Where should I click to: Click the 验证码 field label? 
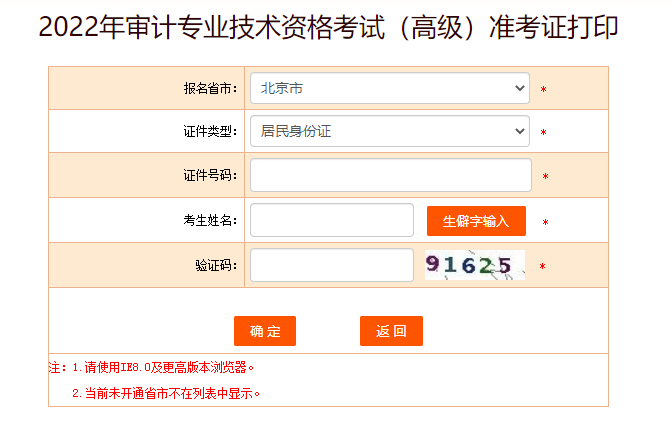point(216,265)
